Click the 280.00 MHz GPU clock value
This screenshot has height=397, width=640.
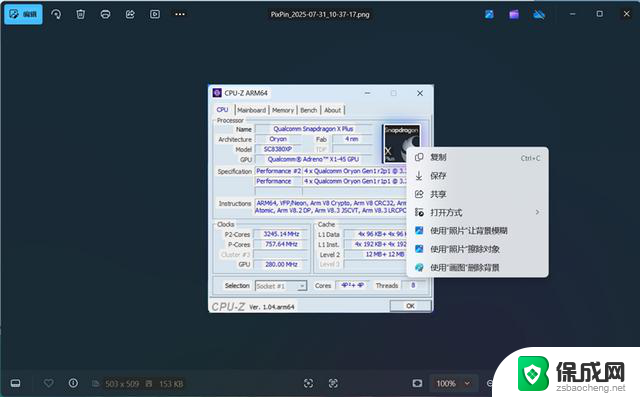coord(281,264)
